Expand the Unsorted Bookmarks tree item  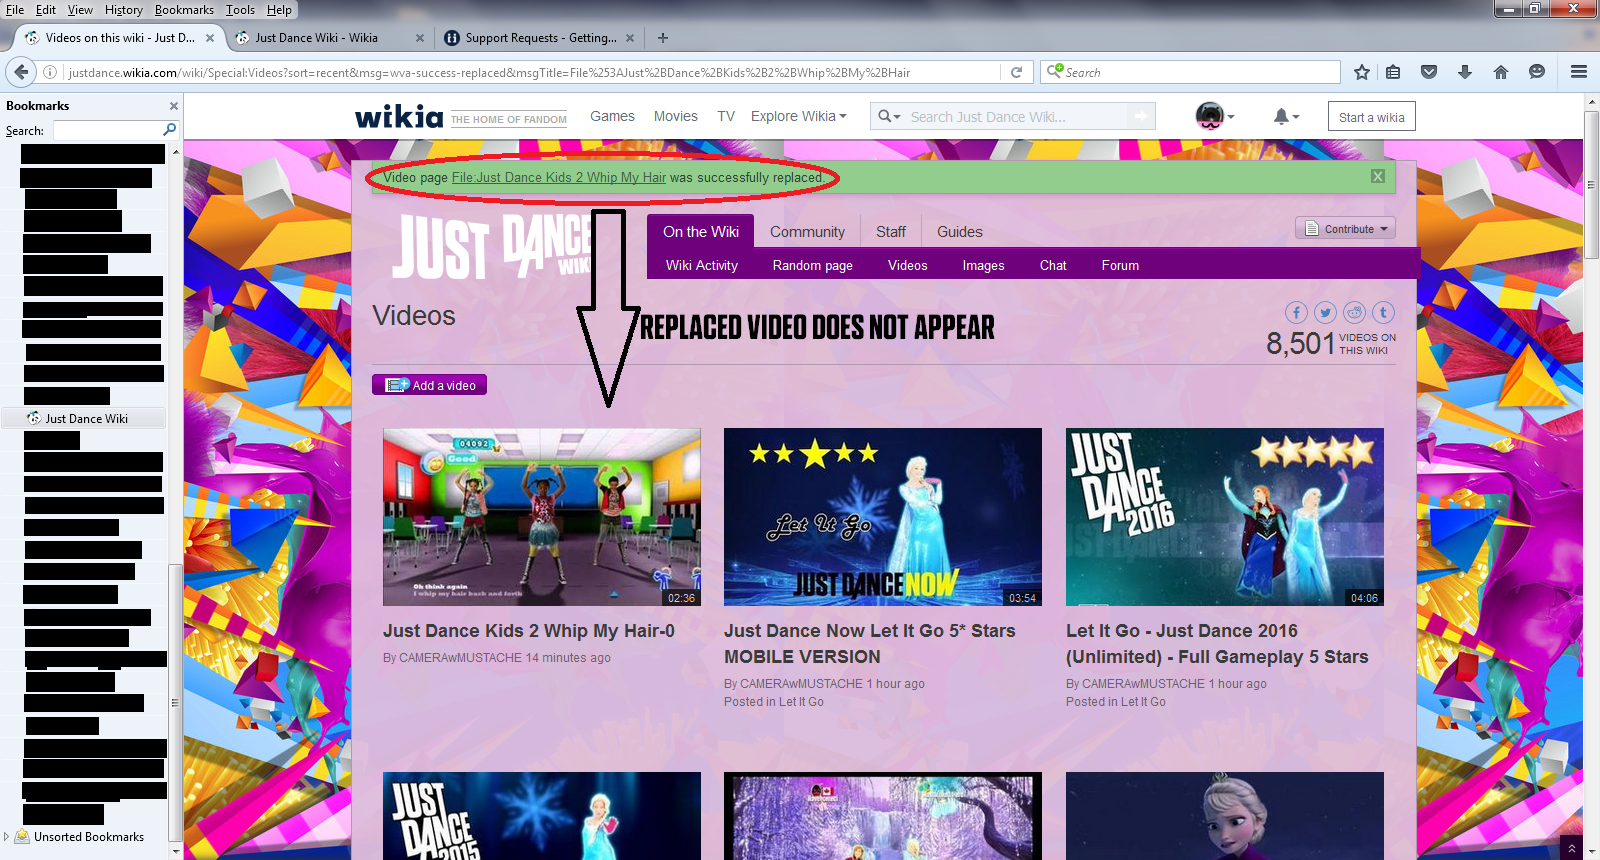[7, 837]
